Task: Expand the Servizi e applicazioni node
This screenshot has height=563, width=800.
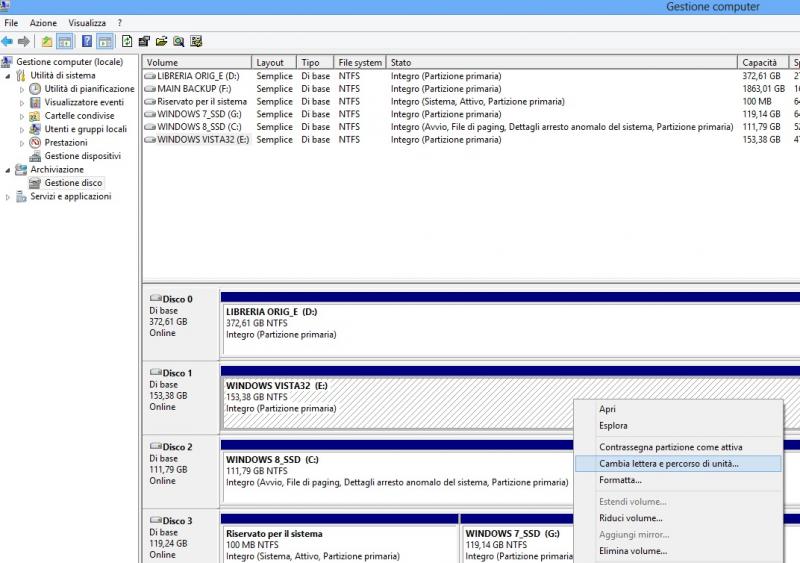Action: tap(9, 197)
